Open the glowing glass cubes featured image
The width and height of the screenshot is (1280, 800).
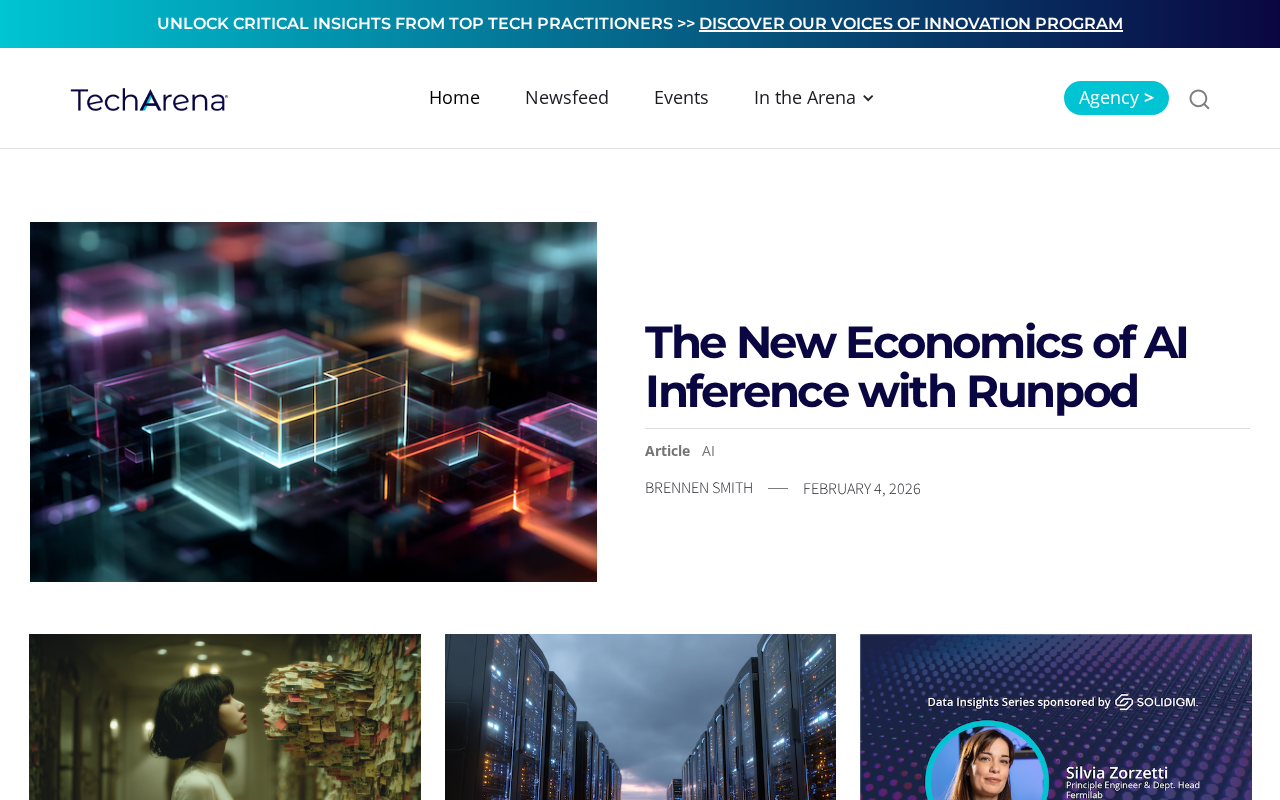coord(313,402)
